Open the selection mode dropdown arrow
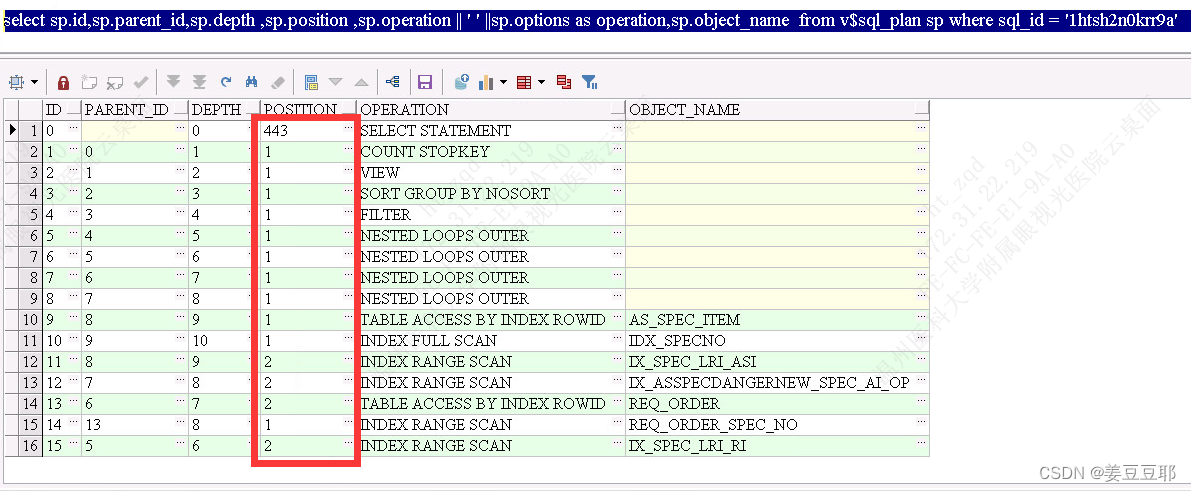Screen dimensions: 1191x491 pos(34,82)
